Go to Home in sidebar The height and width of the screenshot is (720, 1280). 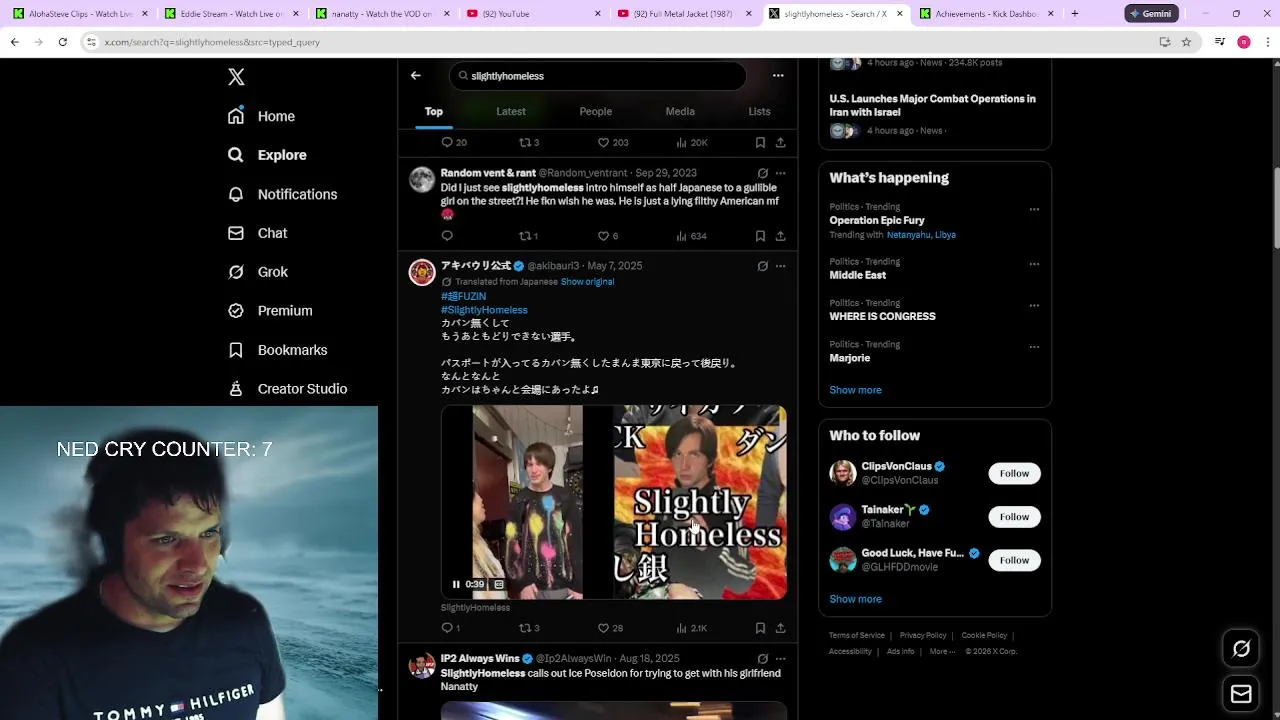261,116
